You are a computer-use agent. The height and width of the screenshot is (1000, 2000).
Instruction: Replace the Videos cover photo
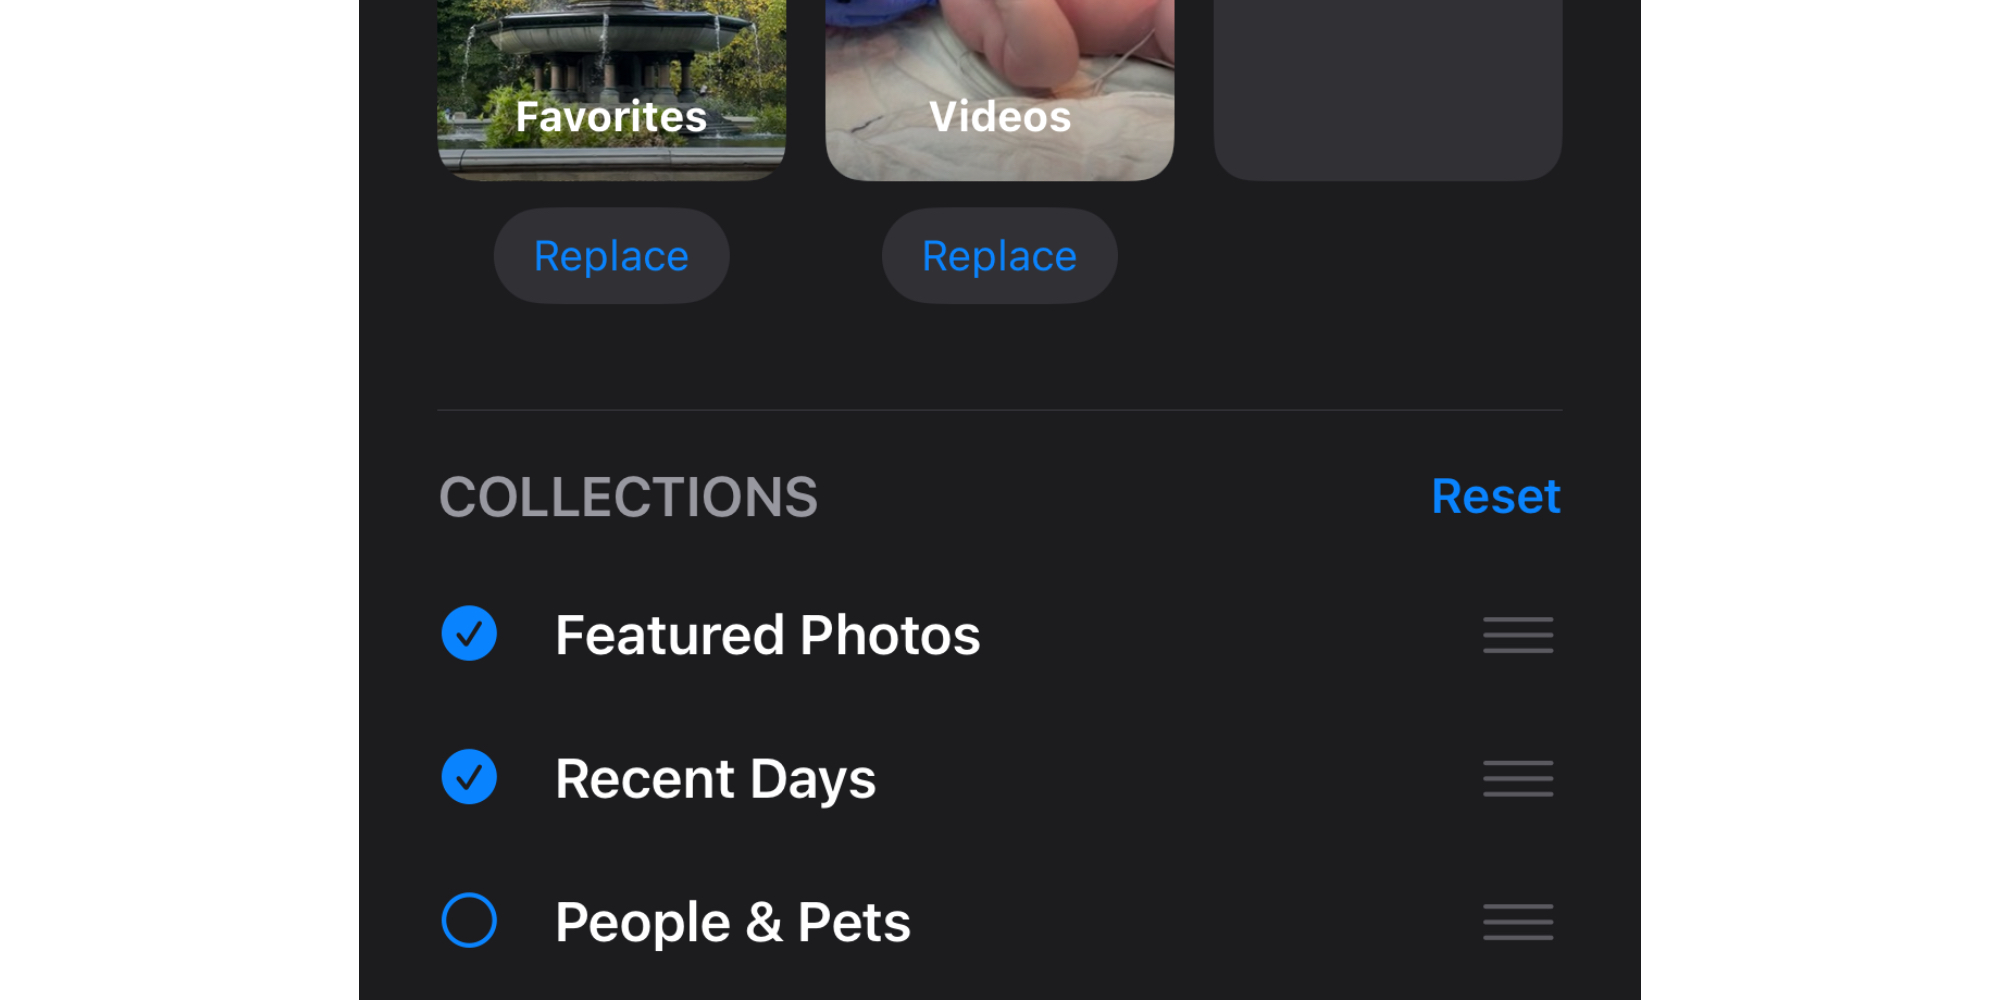point(999,255)
